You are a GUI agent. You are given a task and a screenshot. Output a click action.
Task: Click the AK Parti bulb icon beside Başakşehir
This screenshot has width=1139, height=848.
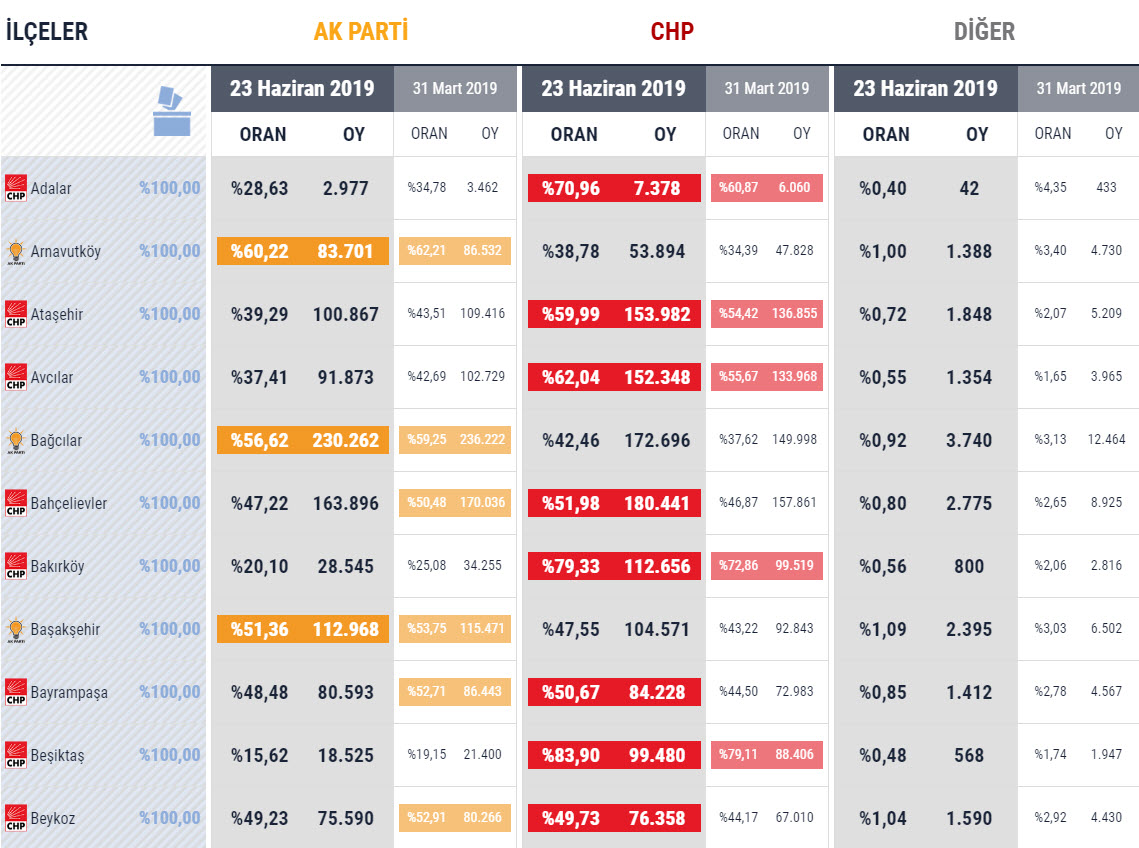pos(16,630)
